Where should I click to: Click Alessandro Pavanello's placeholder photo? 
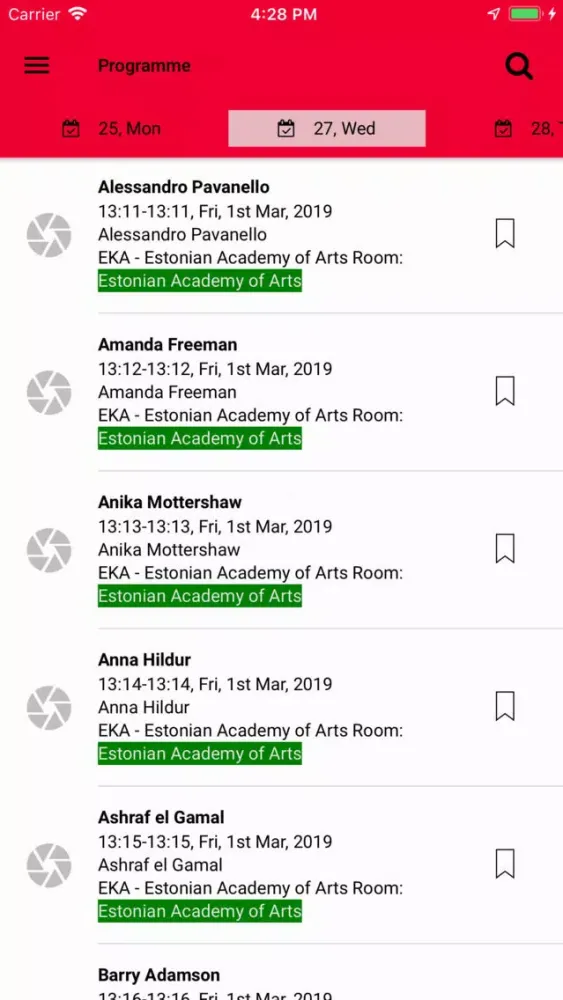pyautogui.click(x=49, y=235)
